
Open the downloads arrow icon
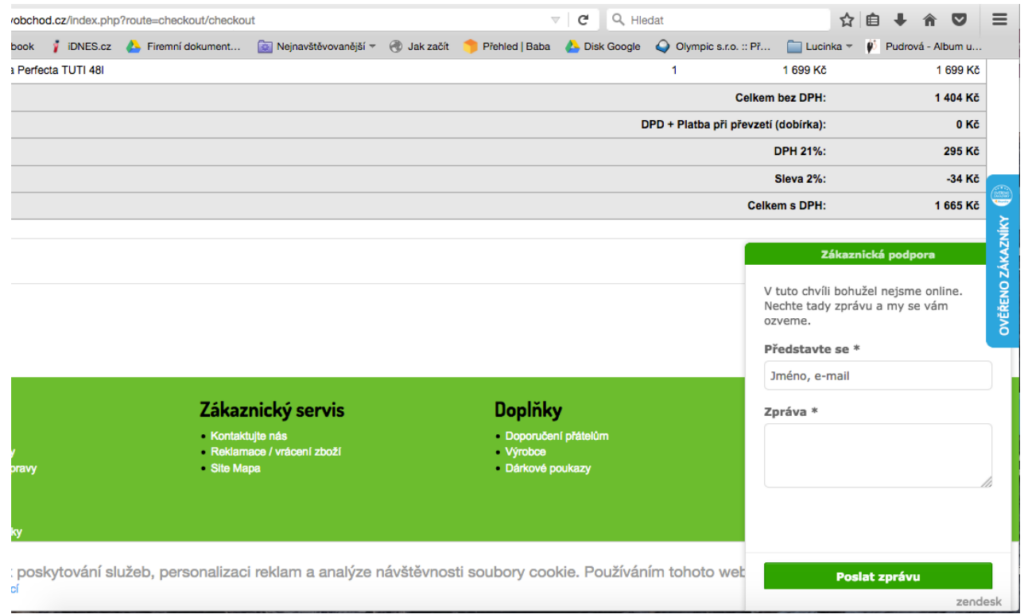(x=901, y=20)
